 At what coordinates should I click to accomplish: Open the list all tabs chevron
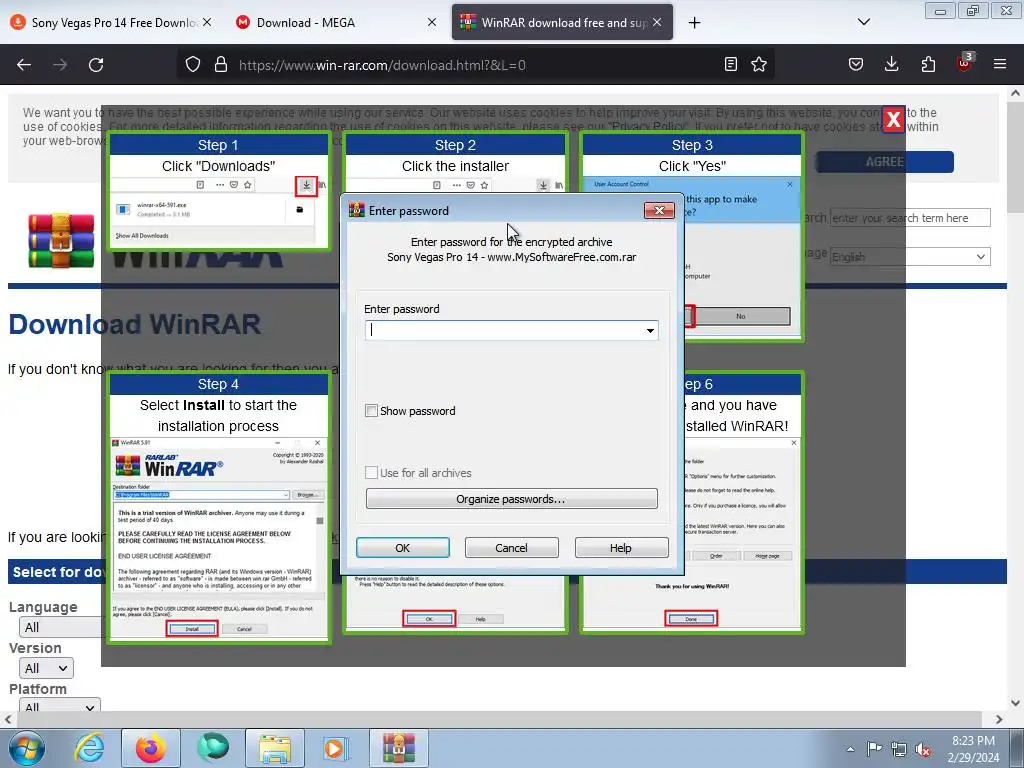(863, 22)
